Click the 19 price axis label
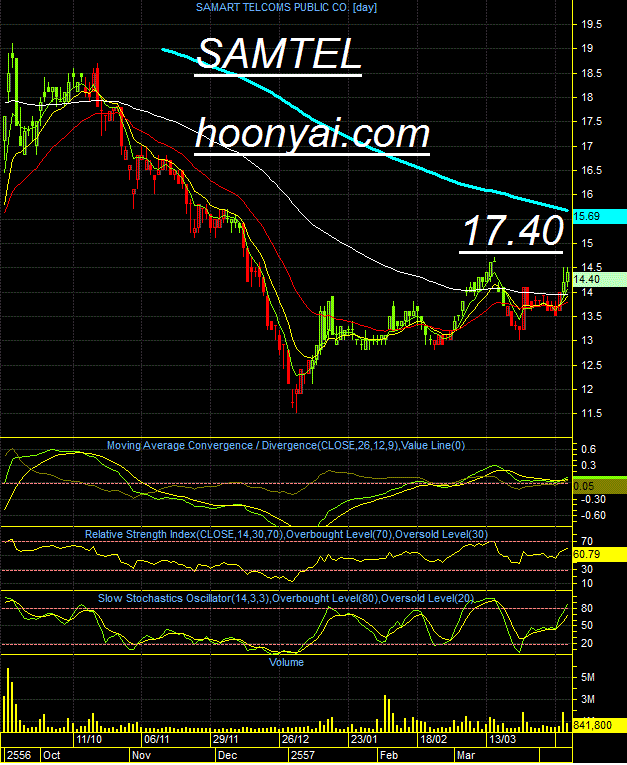The height and width of the screenshot is (765, 627). coord(587,48)
